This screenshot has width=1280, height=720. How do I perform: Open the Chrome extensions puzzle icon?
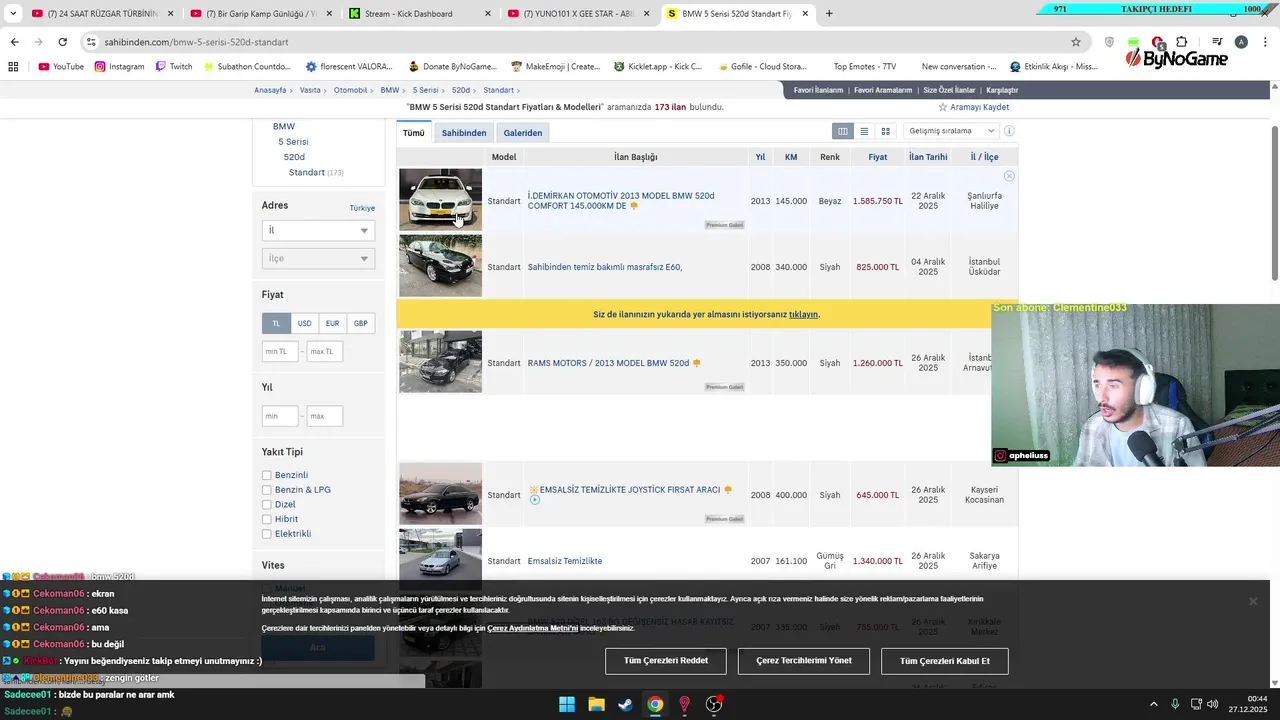tap(1183, 42)
